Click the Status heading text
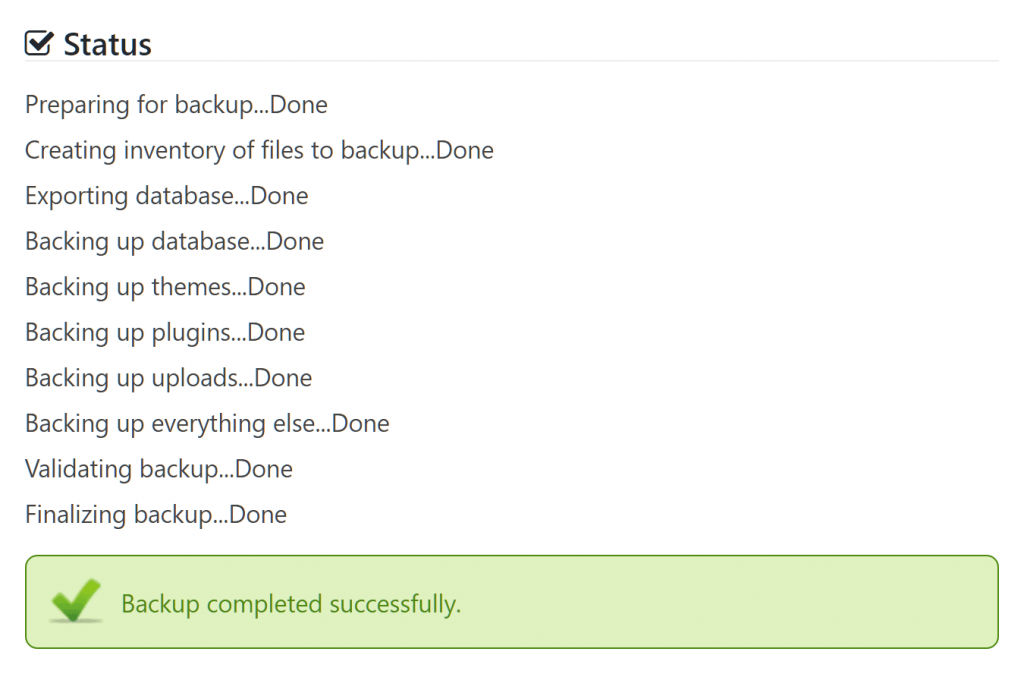 pyautogui.click(x=107, y=44)
